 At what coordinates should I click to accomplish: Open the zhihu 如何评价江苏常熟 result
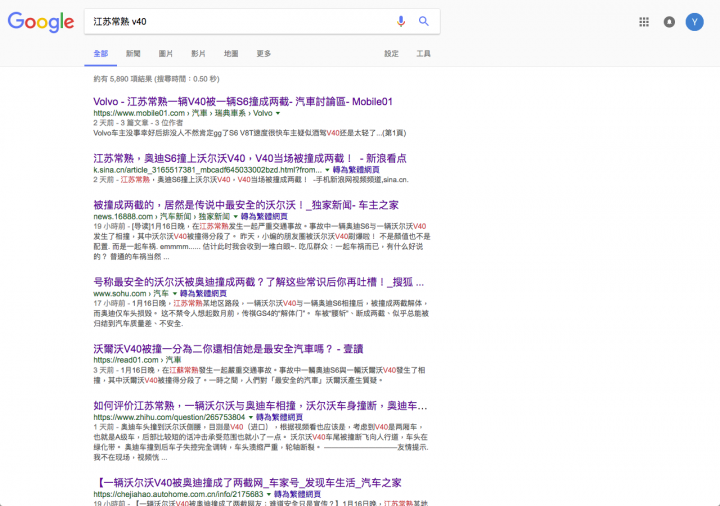click(260, 405)
